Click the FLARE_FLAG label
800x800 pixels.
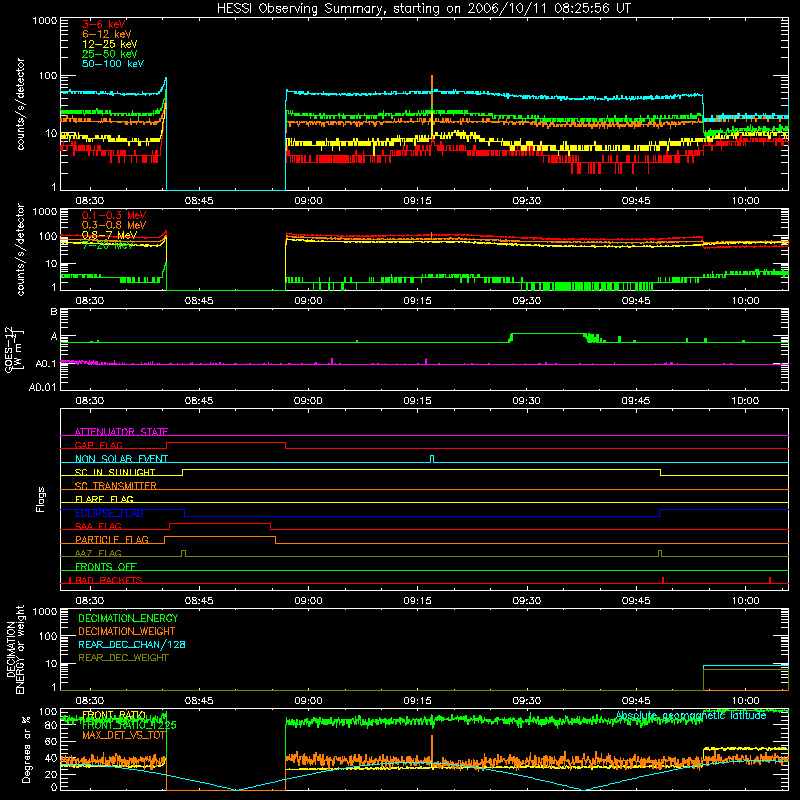click(104, 499)
